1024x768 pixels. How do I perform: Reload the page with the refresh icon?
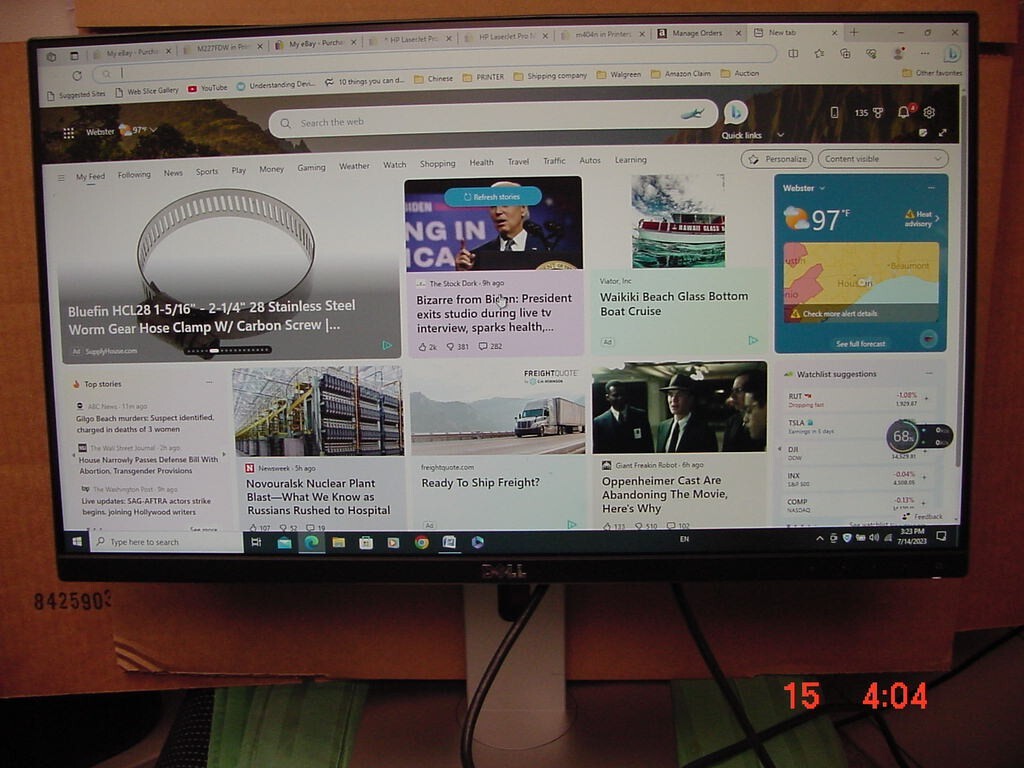[77, 75]
